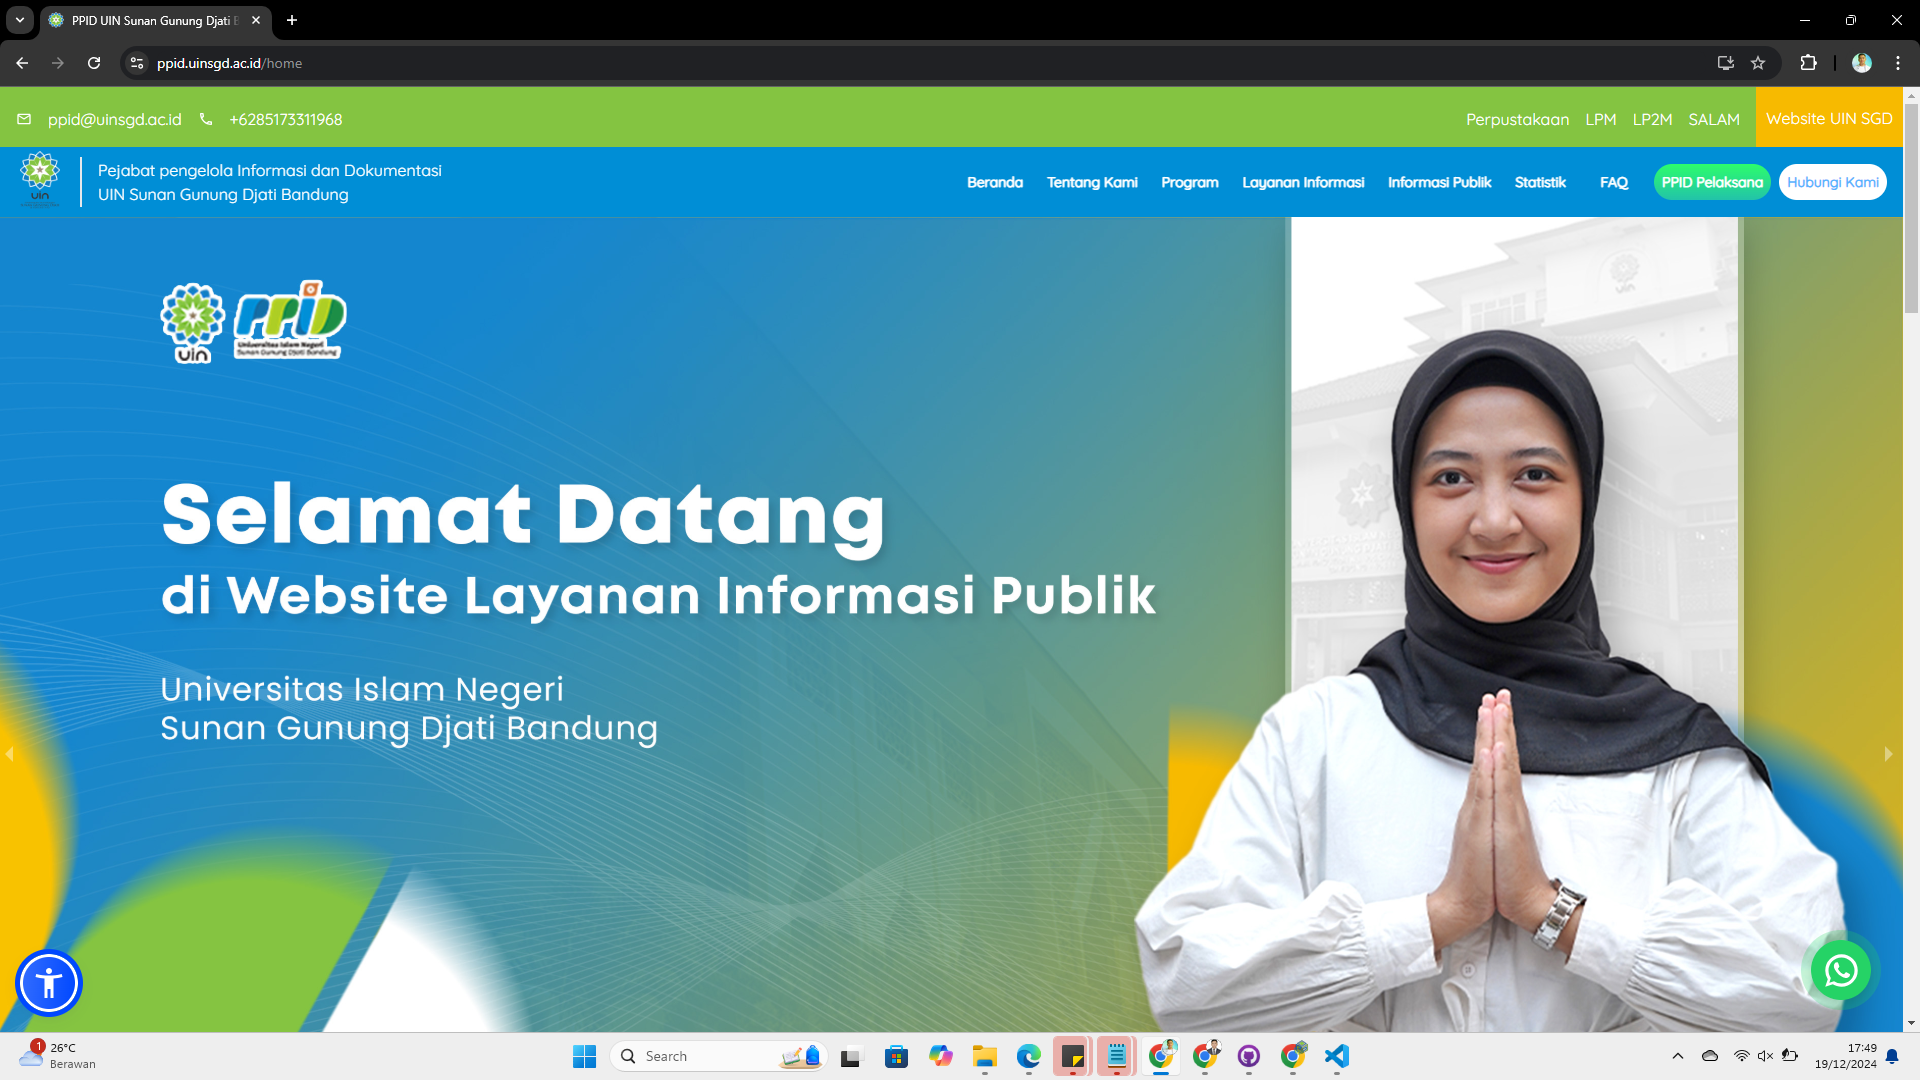Viewport: 1920px width, 1080px height.
Task: Click the PPID logo in the hero banner
Action: click(x=290, y=320)
